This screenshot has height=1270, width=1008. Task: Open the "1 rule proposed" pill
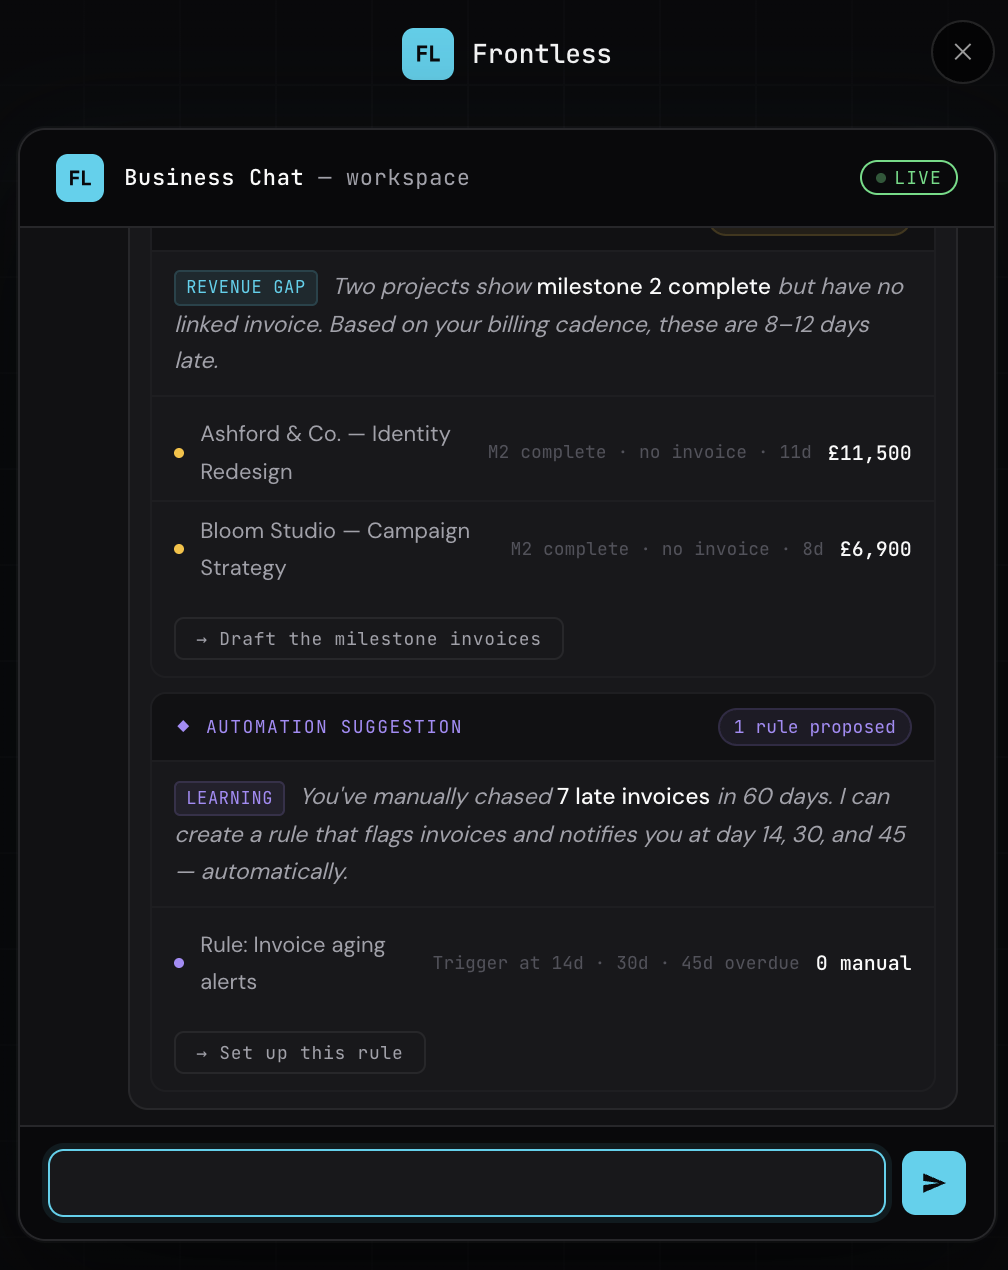pos(814,727)
